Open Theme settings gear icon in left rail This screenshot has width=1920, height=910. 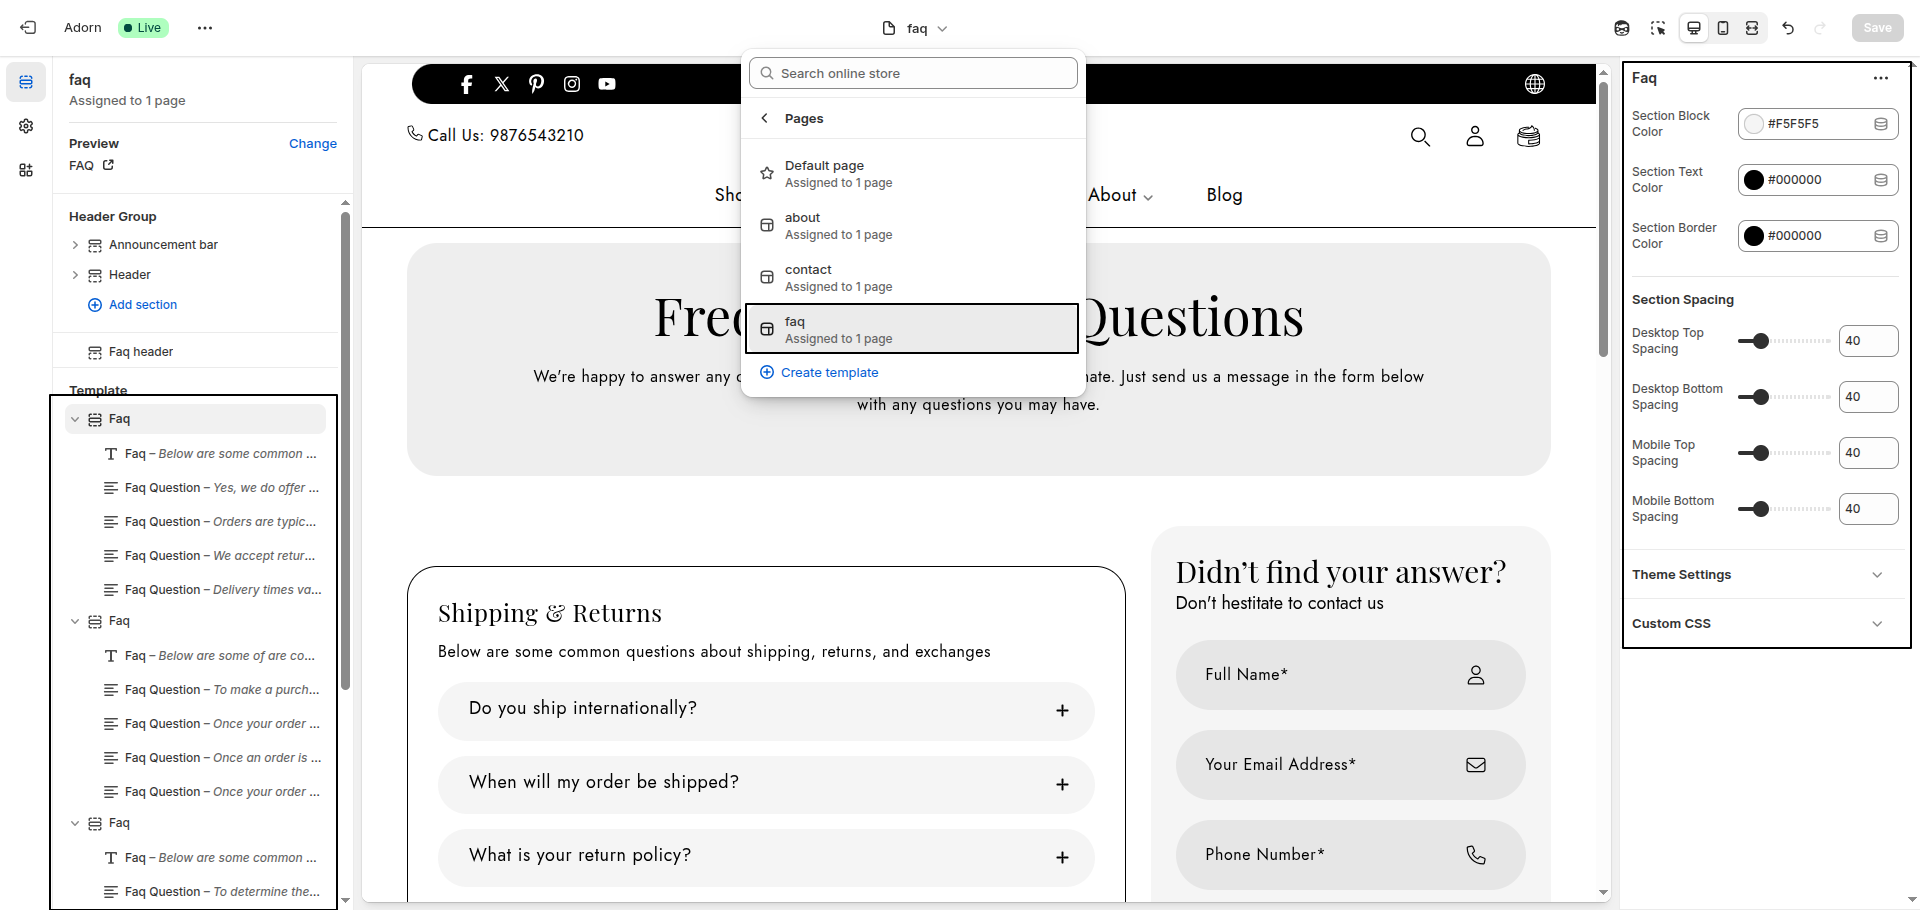pos(26,126)
